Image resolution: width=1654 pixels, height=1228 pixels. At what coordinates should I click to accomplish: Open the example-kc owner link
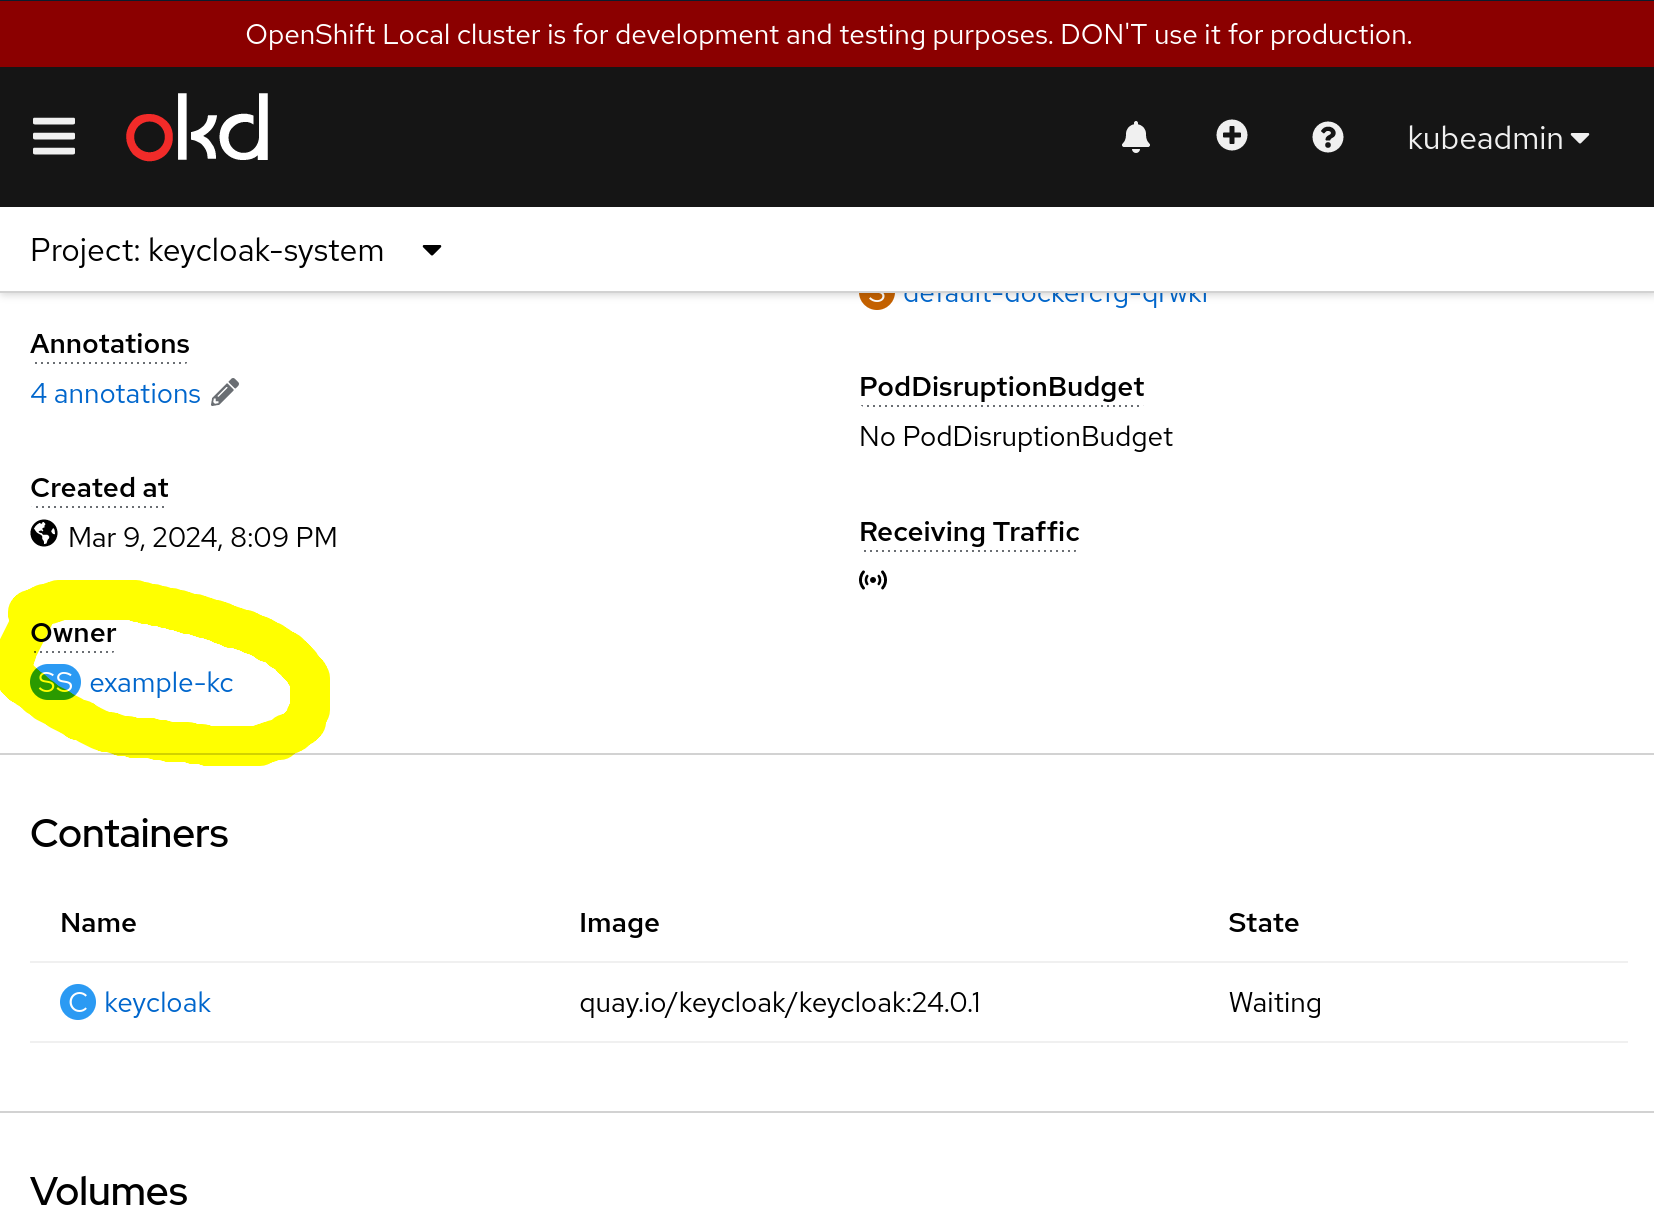161,683
